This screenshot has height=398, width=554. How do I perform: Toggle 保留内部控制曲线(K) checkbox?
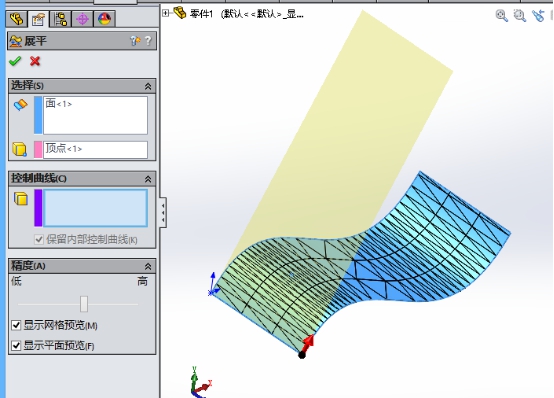39,240
